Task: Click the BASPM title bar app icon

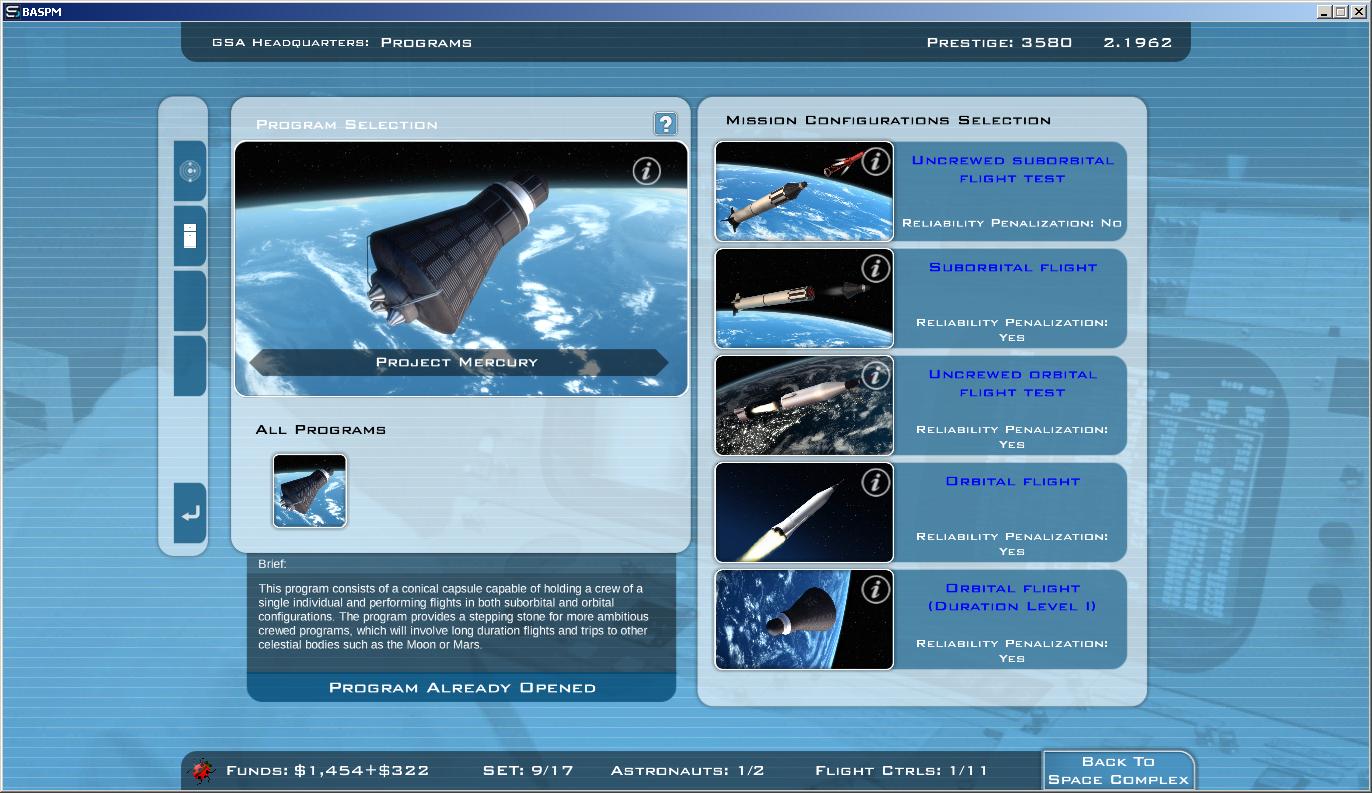Action: point(12,12)
